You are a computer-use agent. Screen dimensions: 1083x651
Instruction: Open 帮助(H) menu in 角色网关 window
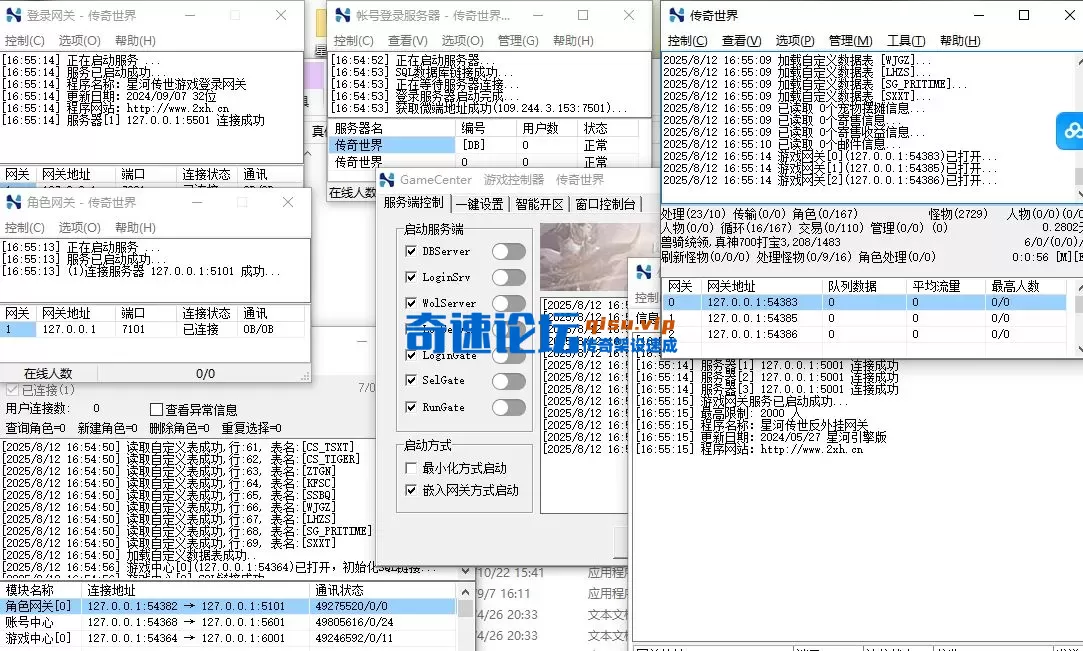coord(135,228)
